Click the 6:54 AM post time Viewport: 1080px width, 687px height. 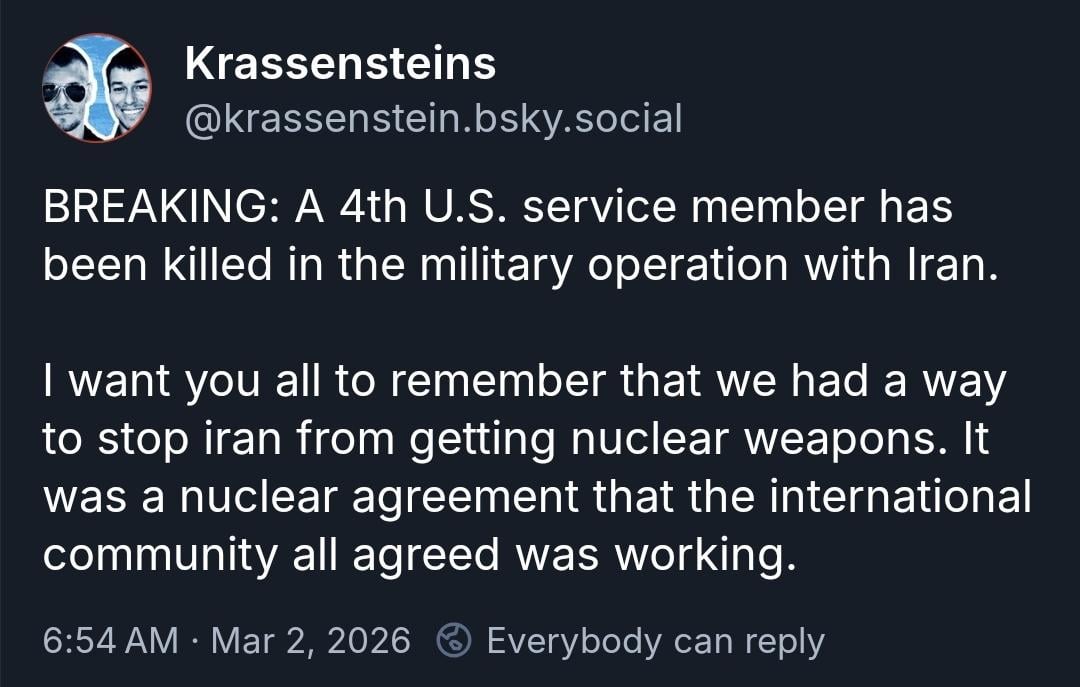point(111,641)
